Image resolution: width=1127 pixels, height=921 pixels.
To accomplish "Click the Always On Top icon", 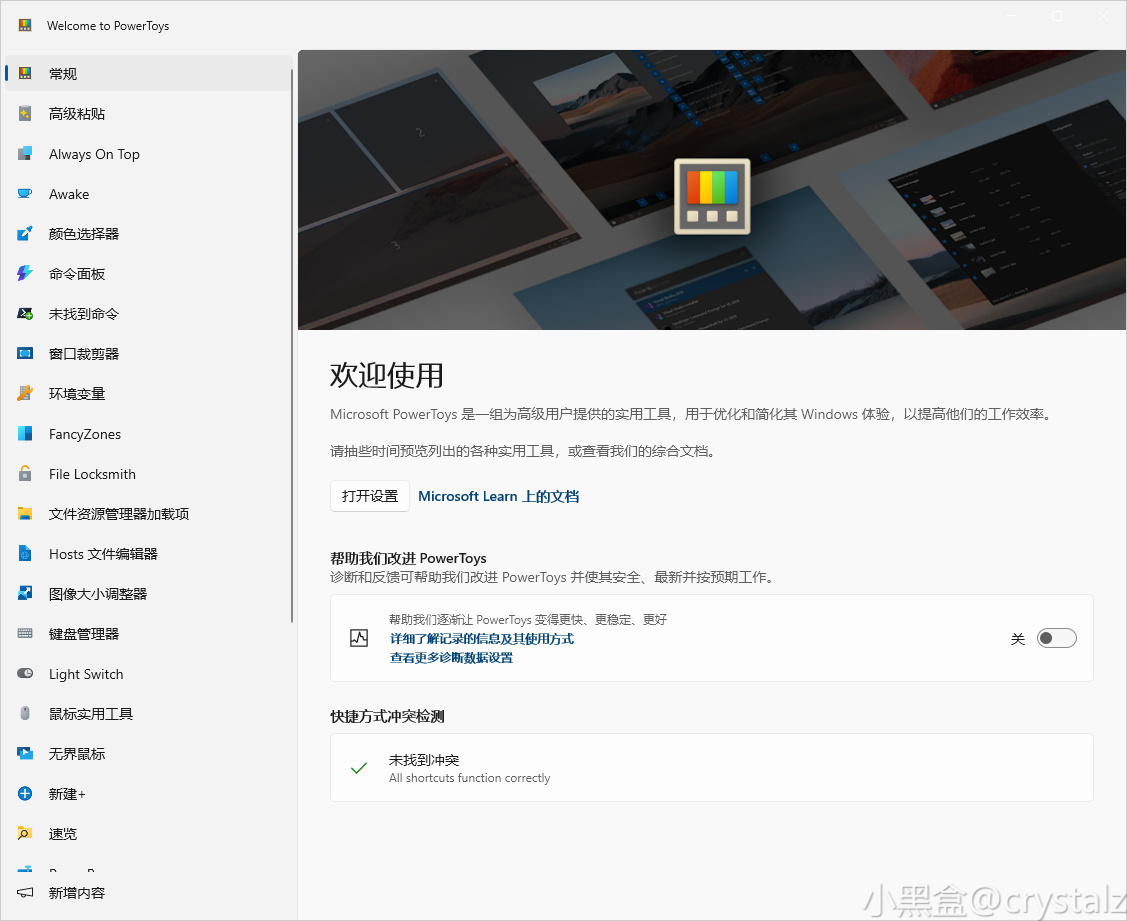I will [25, 154].
